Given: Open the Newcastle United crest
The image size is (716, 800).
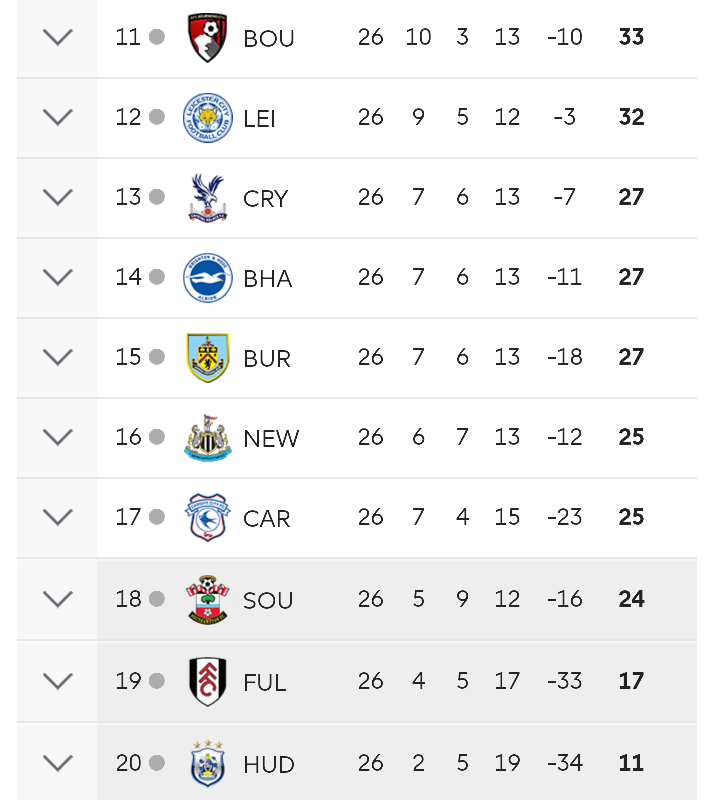Looking at the screenshot, I should tap(208, 438).
